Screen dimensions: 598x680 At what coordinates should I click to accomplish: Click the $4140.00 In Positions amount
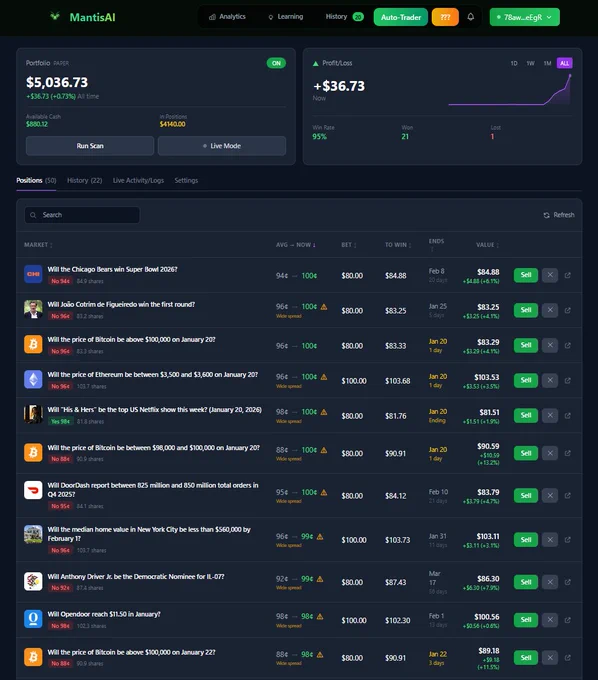(x=172, y=124)
